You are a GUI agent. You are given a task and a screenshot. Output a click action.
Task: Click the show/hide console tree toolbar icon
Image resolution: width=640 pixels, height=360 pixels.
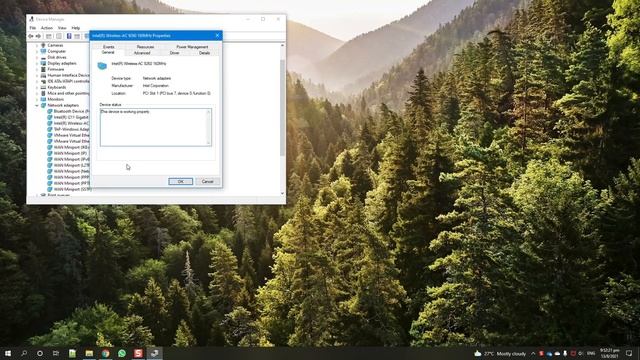tap(49, 36)
